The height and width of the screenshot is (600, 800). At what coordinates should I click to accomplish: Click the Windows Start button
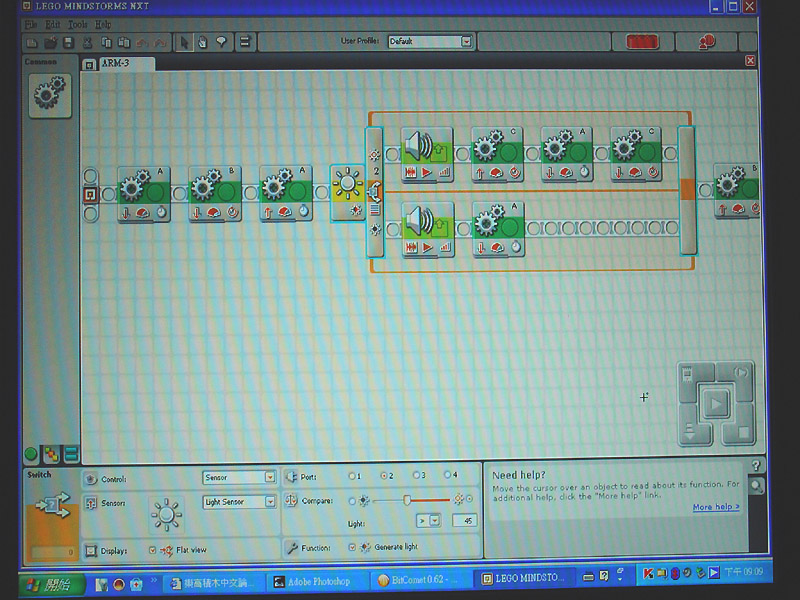pyautogui.click(x=52, y=584)
